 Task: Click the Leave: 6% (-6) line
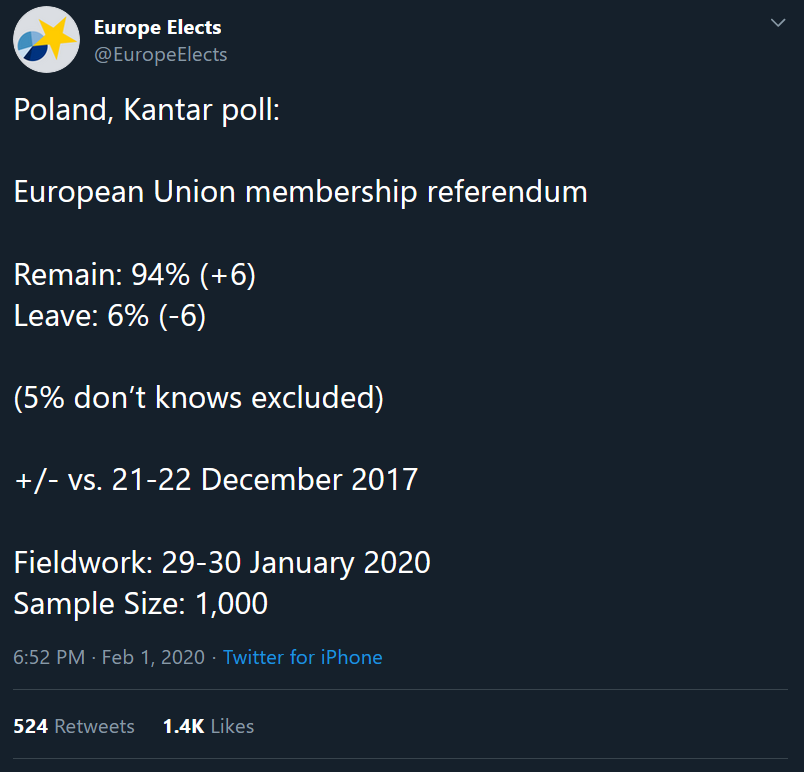point(110,316)
